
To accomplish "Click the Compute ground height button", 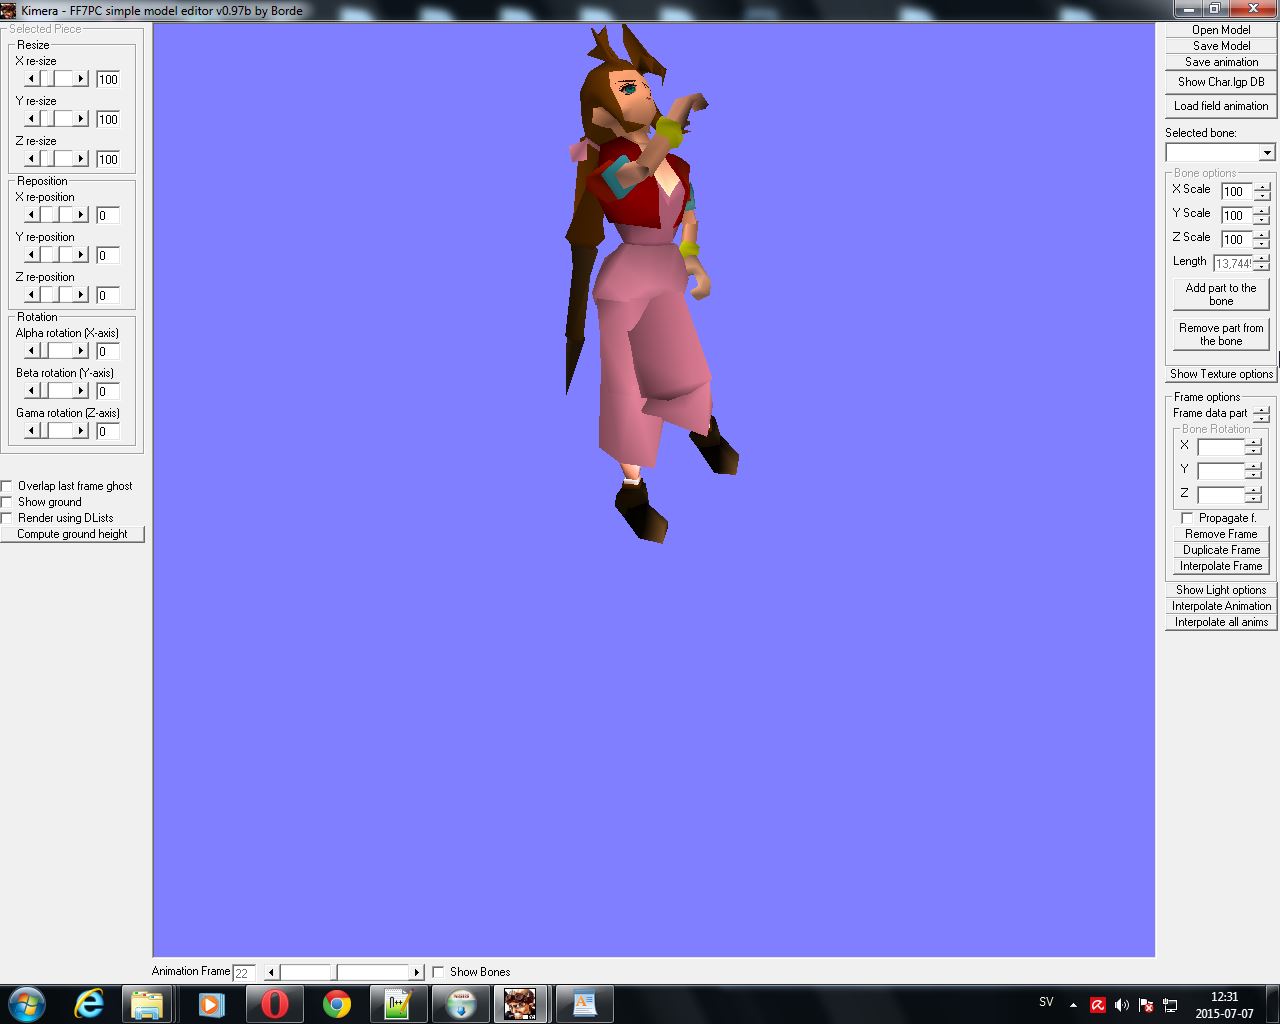I will pos(72,534).
